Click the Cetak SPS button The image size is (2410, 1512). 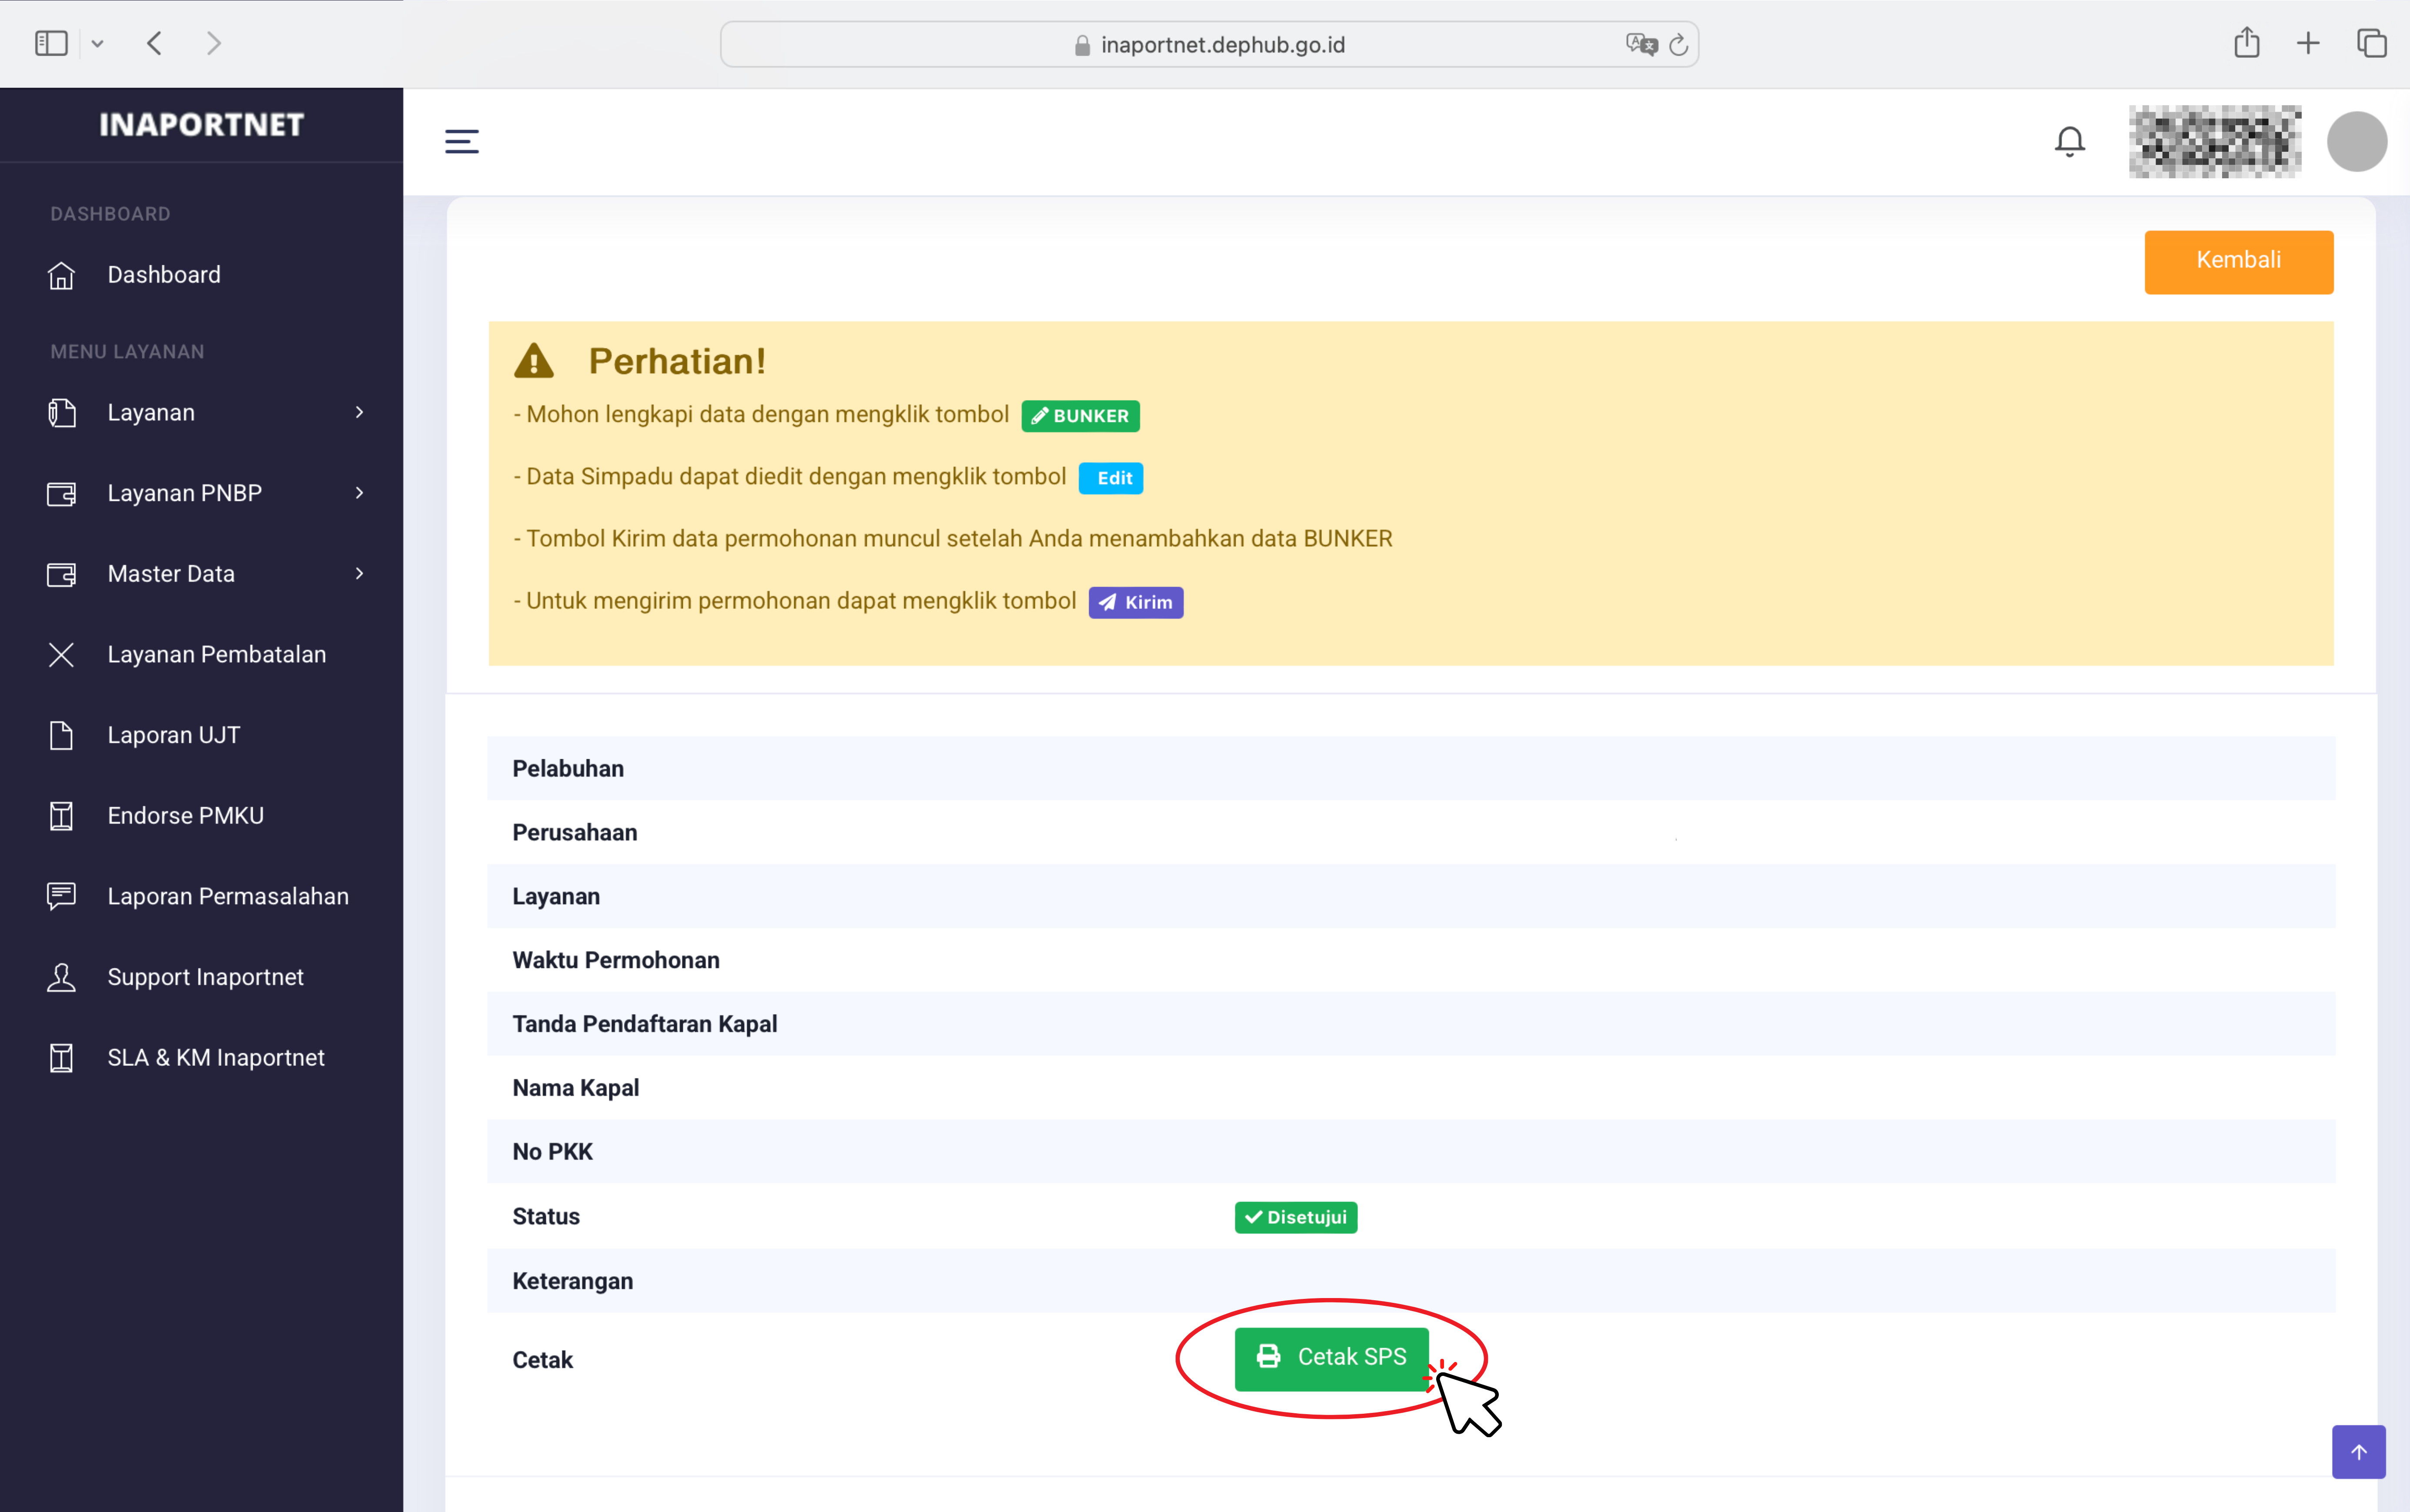point(1331,1357)
